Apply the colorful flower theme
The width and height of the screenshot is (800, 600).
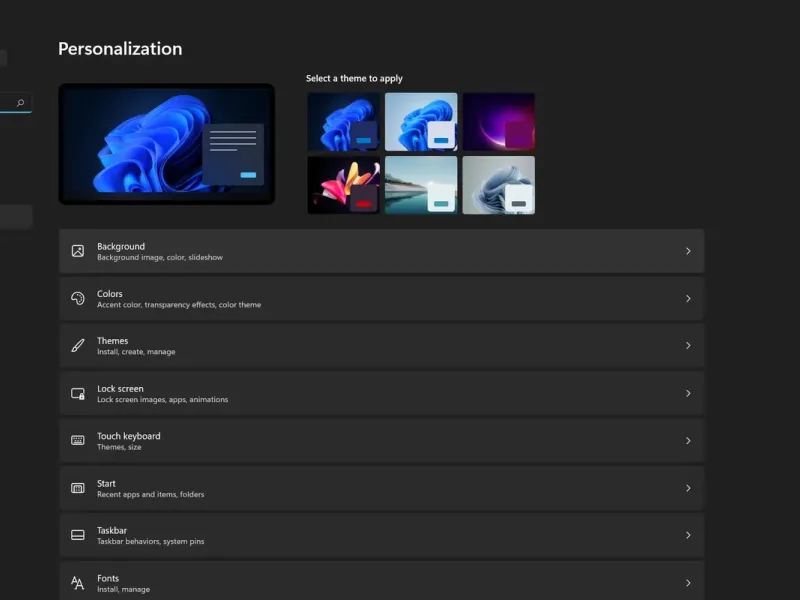click(x=343, y=185)
